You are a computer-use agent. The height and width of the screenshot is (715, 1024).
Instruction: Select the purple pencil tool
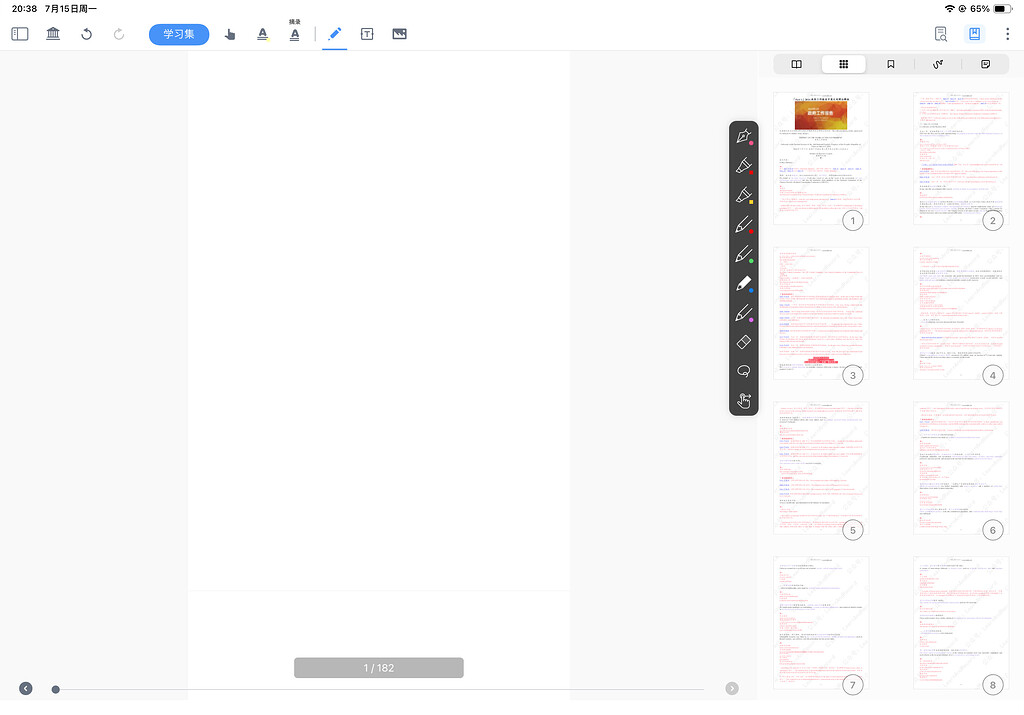[744, 312]
